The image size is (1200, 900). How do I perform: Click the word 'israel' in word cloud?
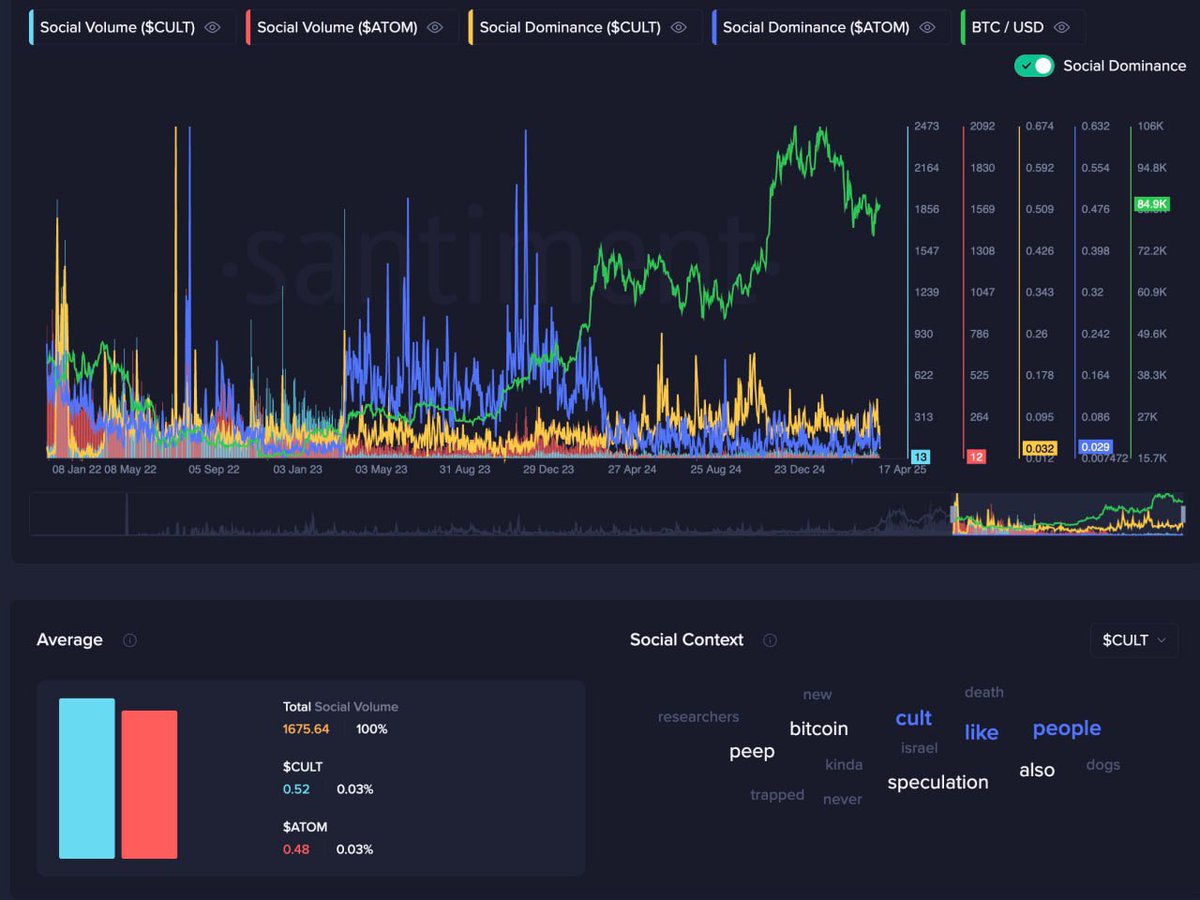coord(919,748)
